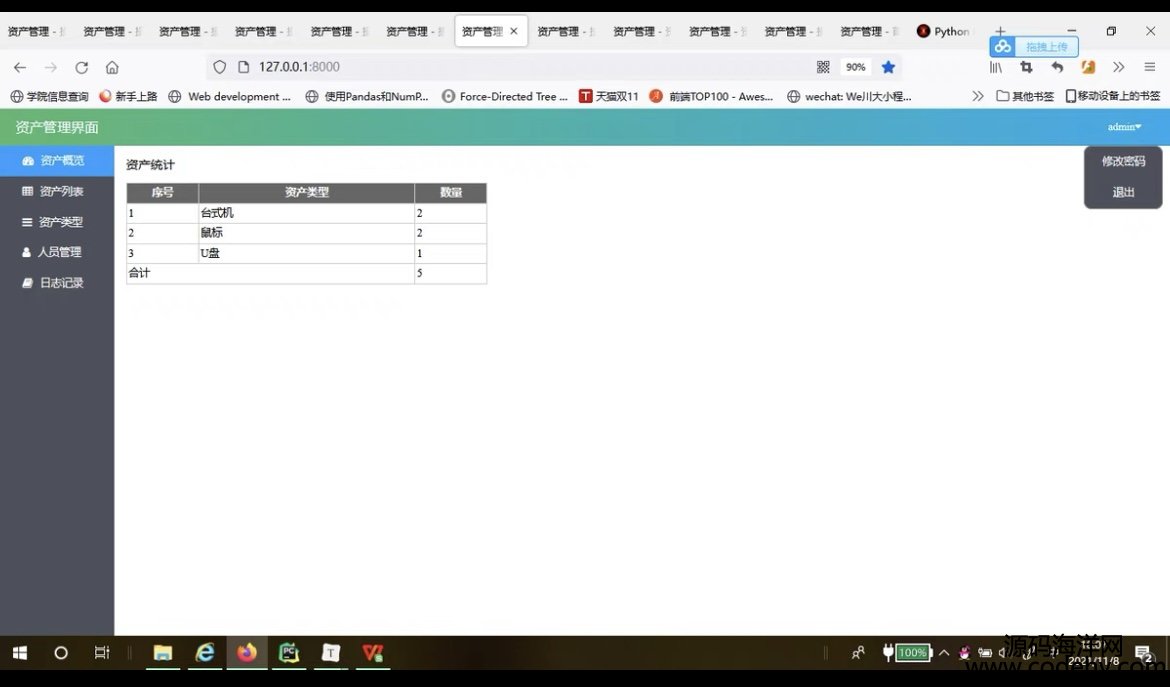Click the 90% zoom level indicator
1170x687 pixels.
(855, 67)
